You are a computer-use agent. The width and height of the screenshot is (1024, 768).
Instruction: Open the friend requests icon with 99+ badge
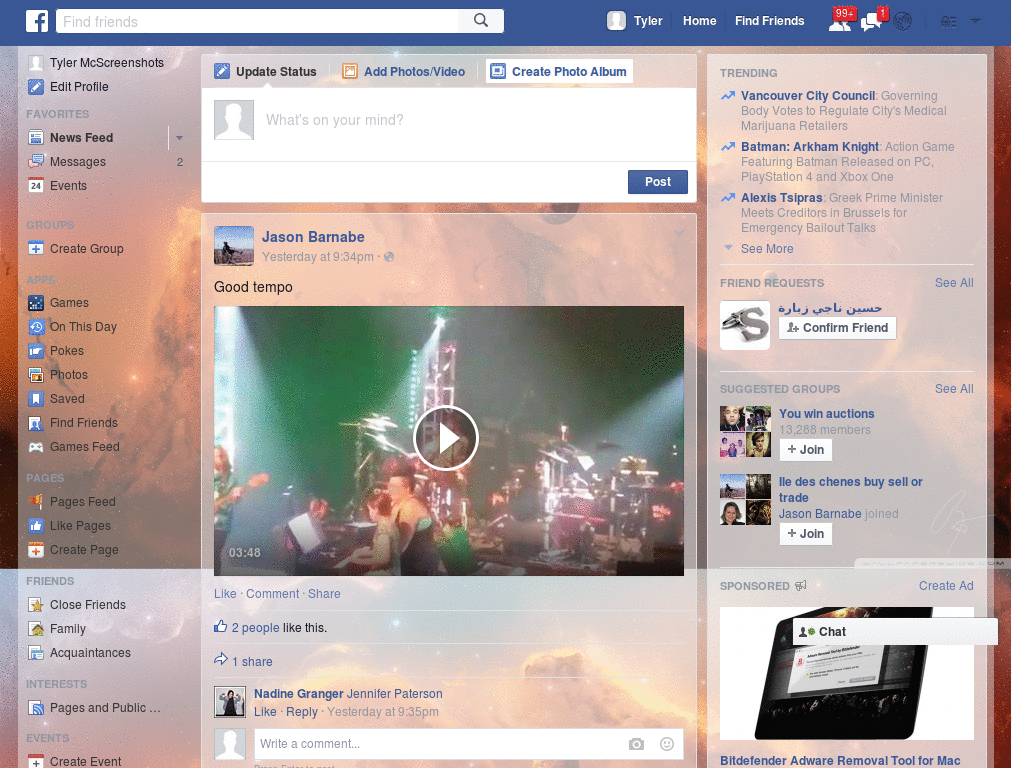(840, 20)
